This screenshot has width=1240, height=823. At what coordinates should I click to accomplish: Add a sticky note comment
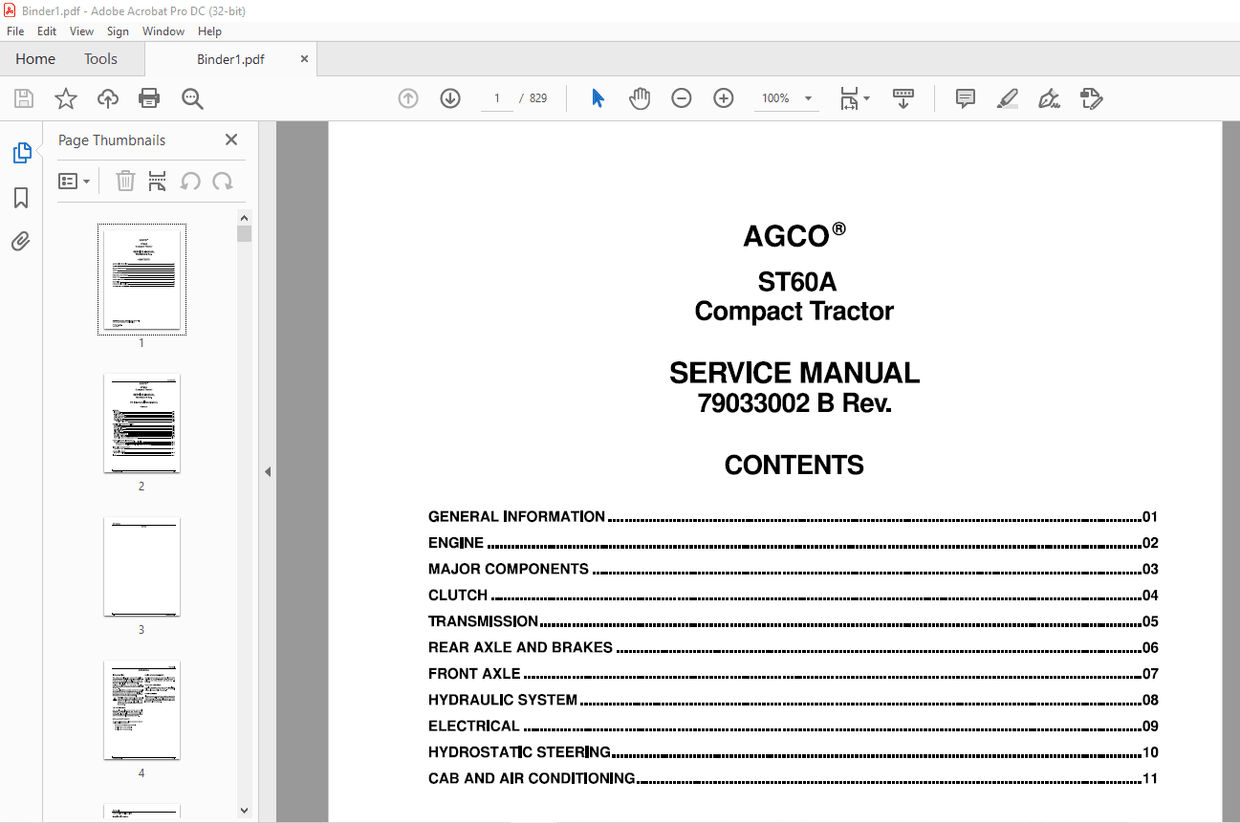click(x=965, y=98)
